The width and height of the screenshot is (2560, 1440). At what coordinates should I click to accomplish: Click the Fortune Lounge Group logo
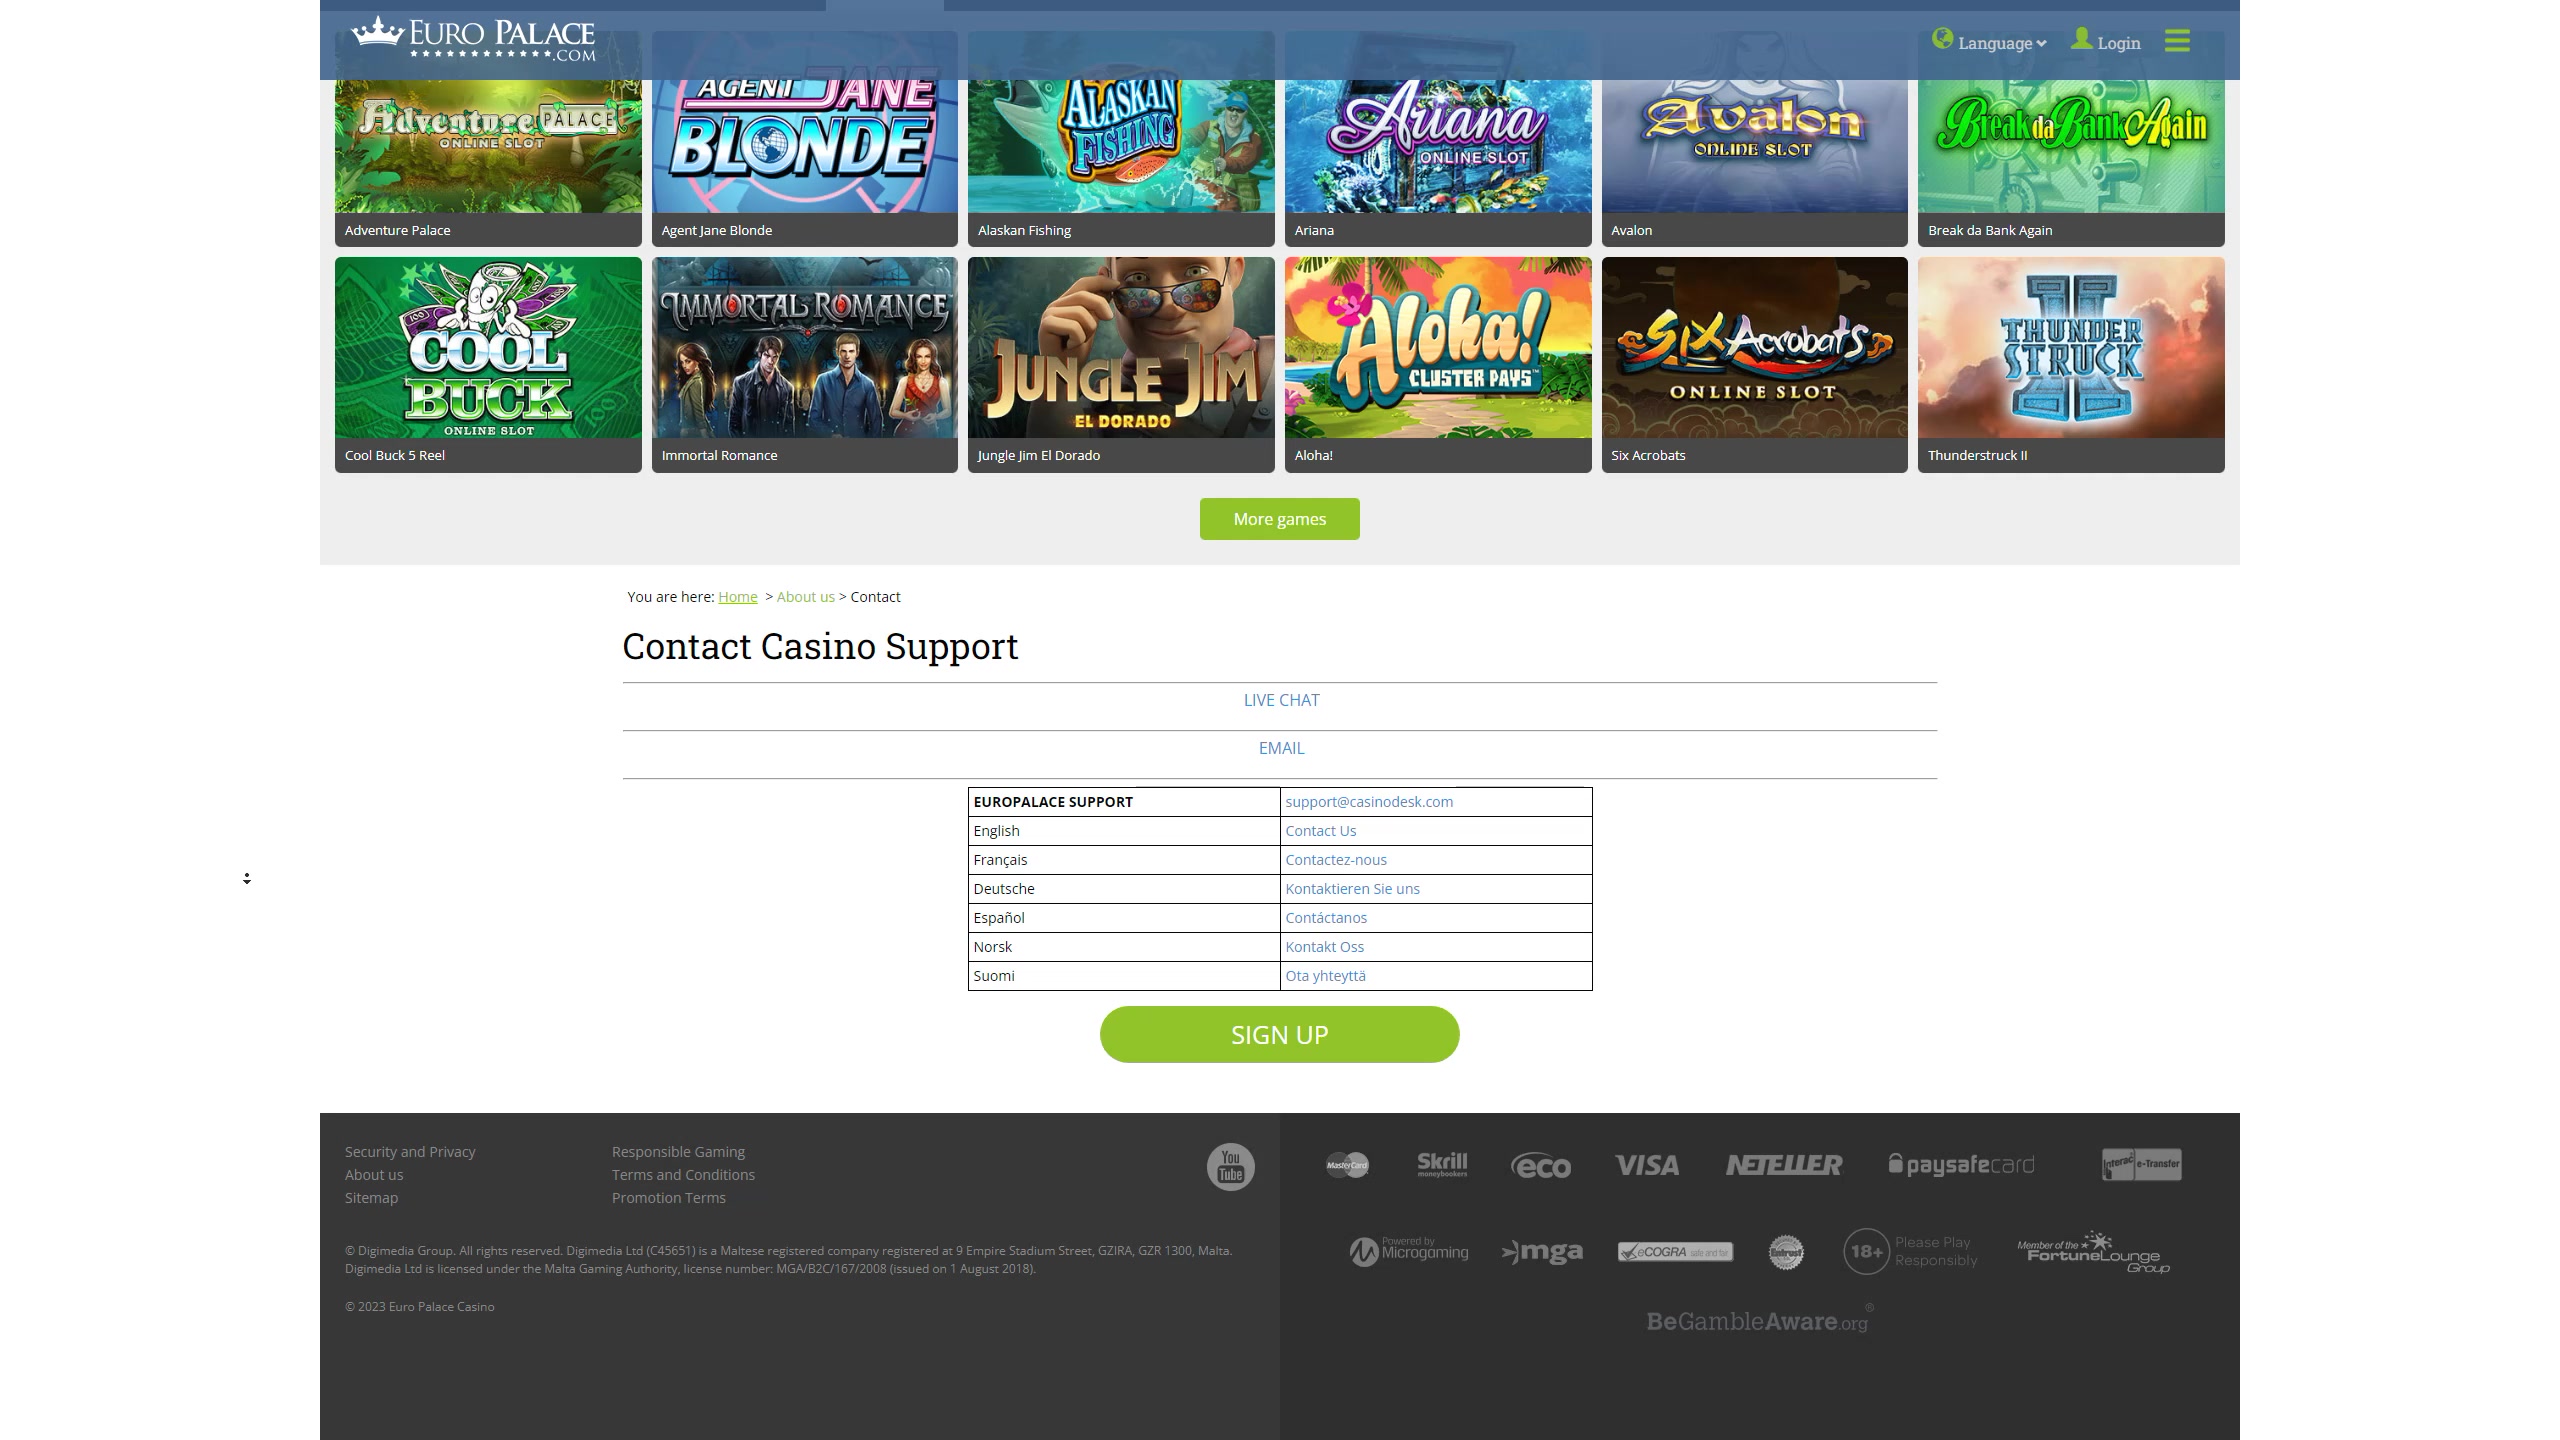click(2093, 1253)
